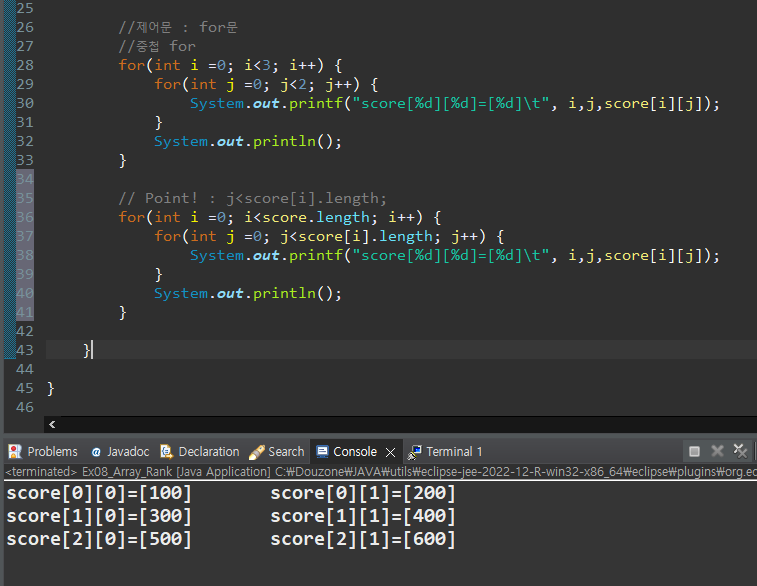Screen dimensions: 757x586
Task: Click the Javadoc @ icon
Action: (96, 452)
